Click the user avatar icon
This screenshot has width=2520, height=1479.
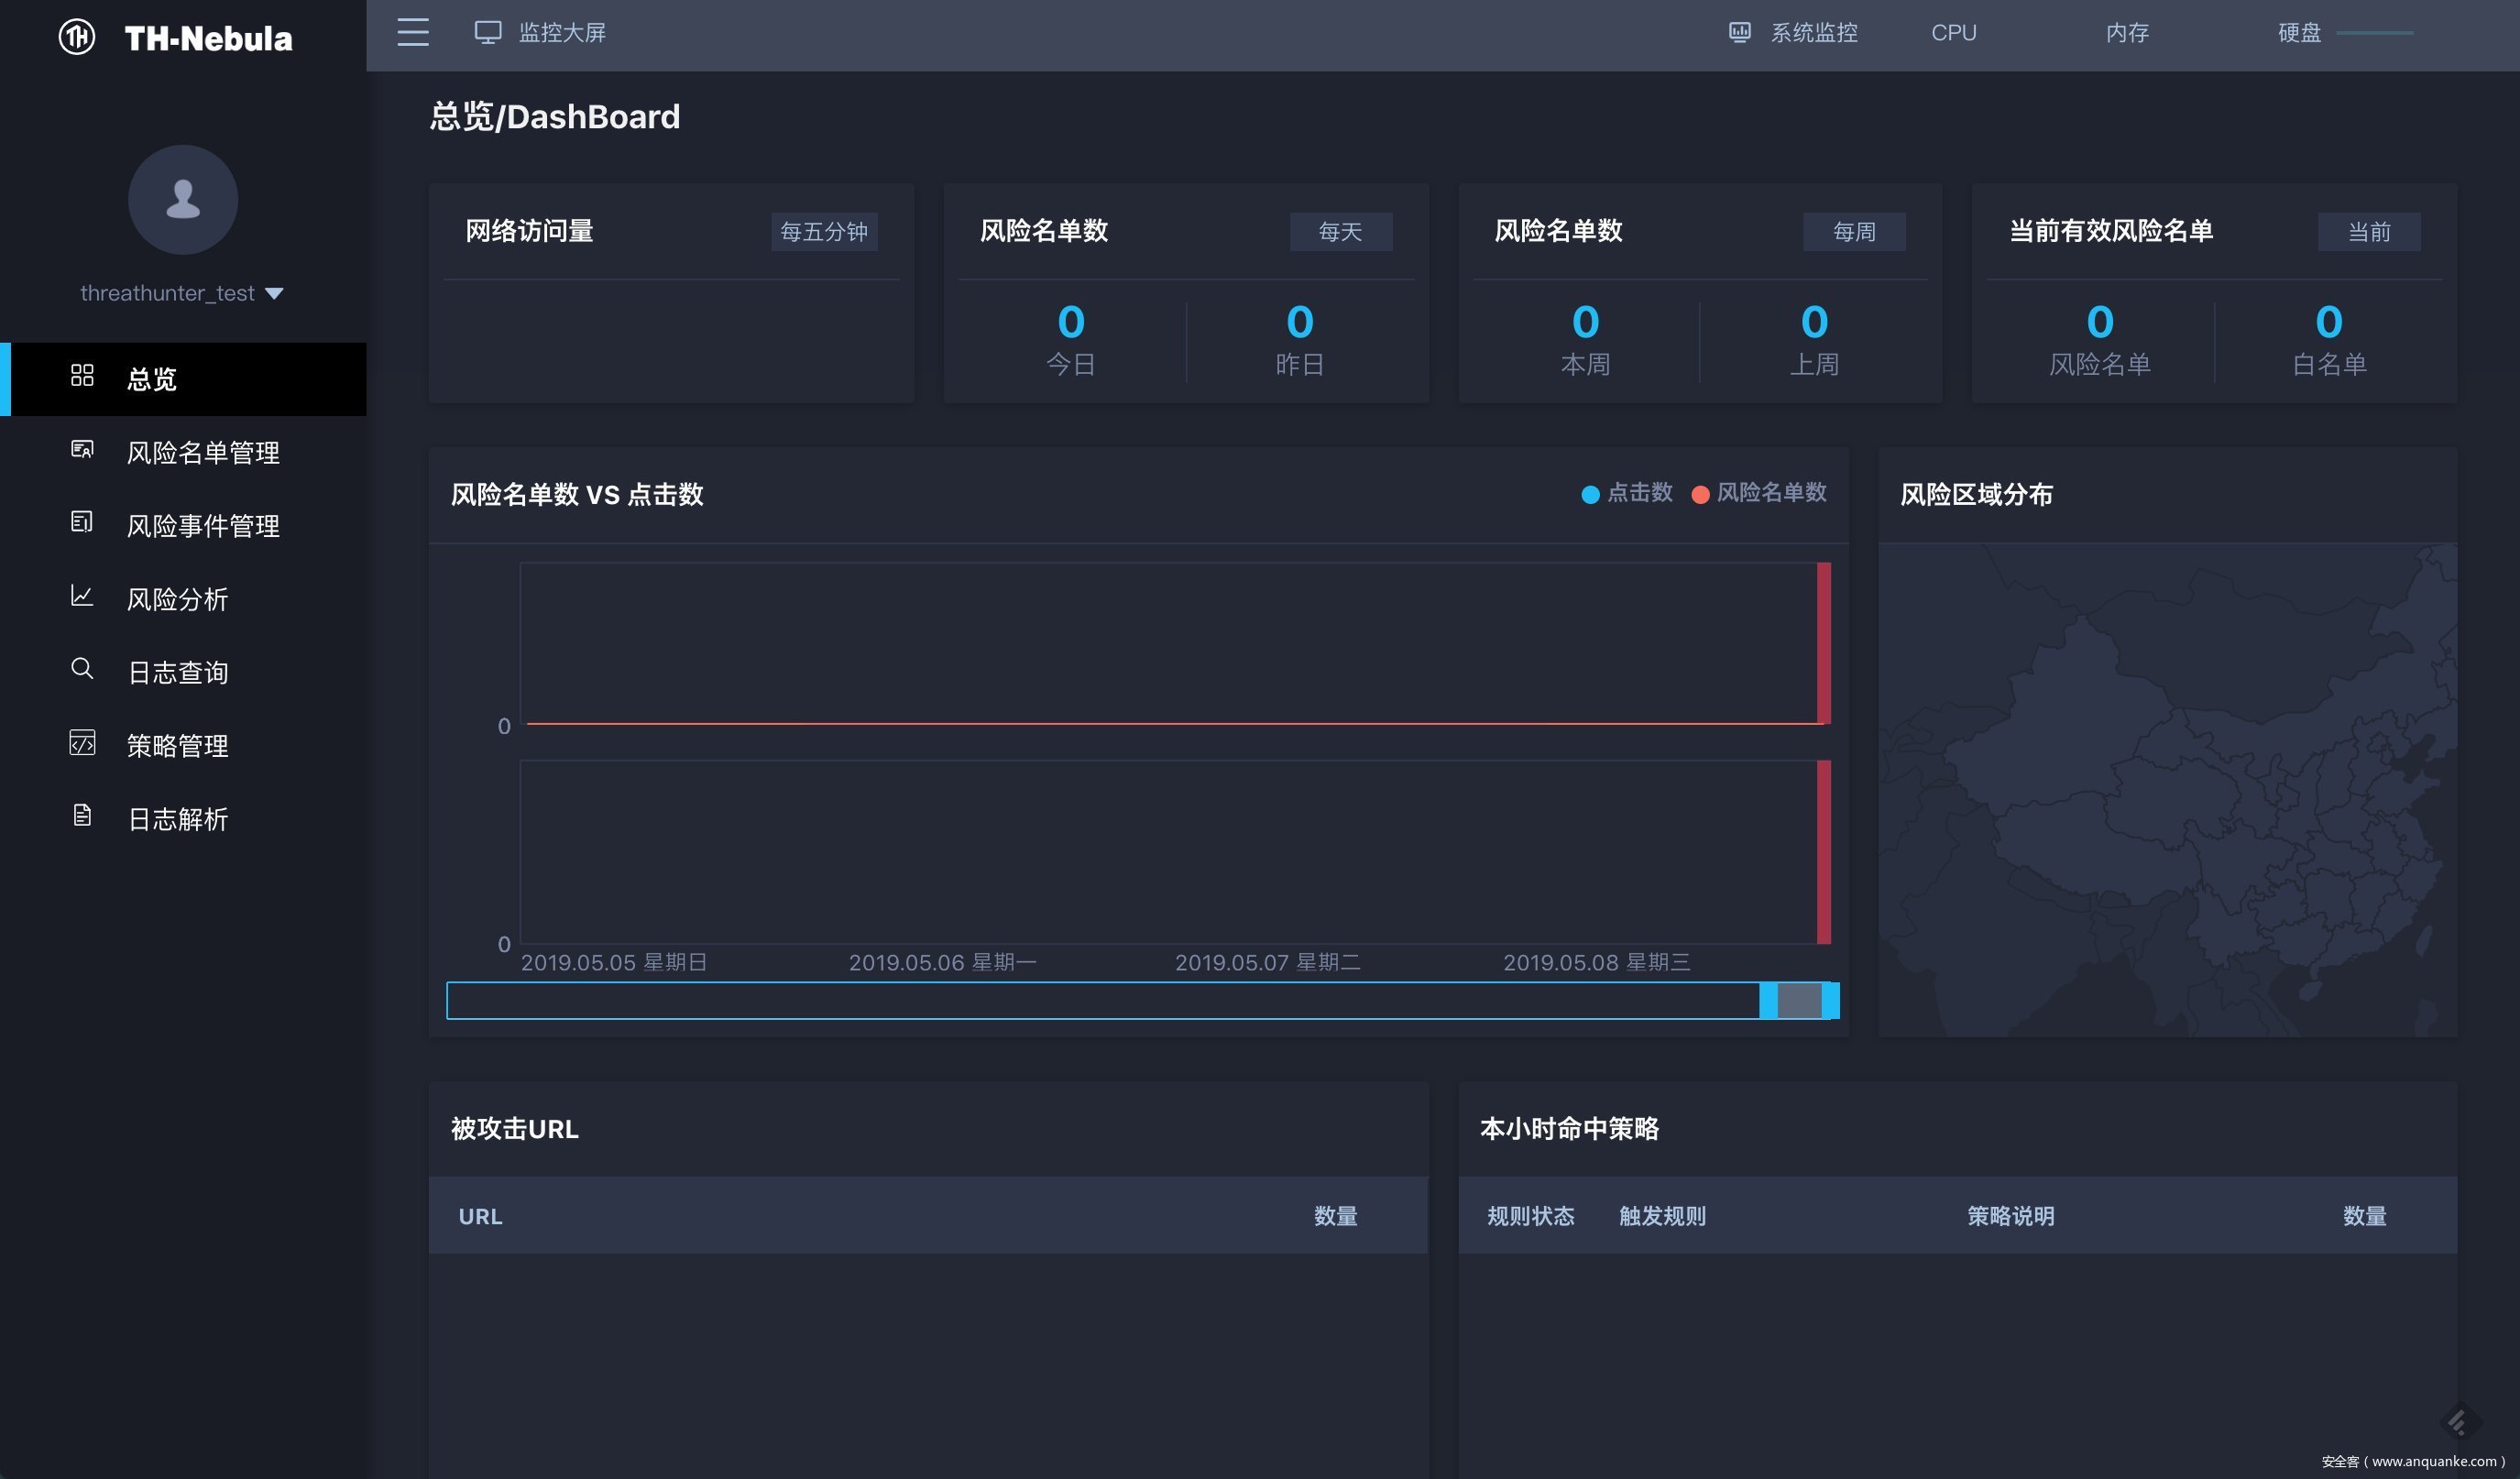[183, 199]
